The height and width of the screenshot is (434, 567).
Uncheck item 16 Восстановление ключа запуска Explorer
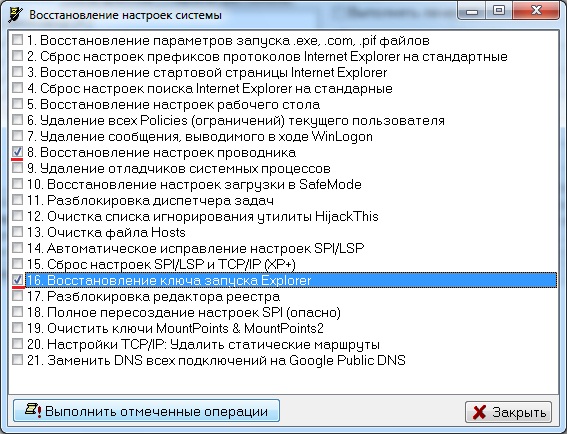[17, 280]
